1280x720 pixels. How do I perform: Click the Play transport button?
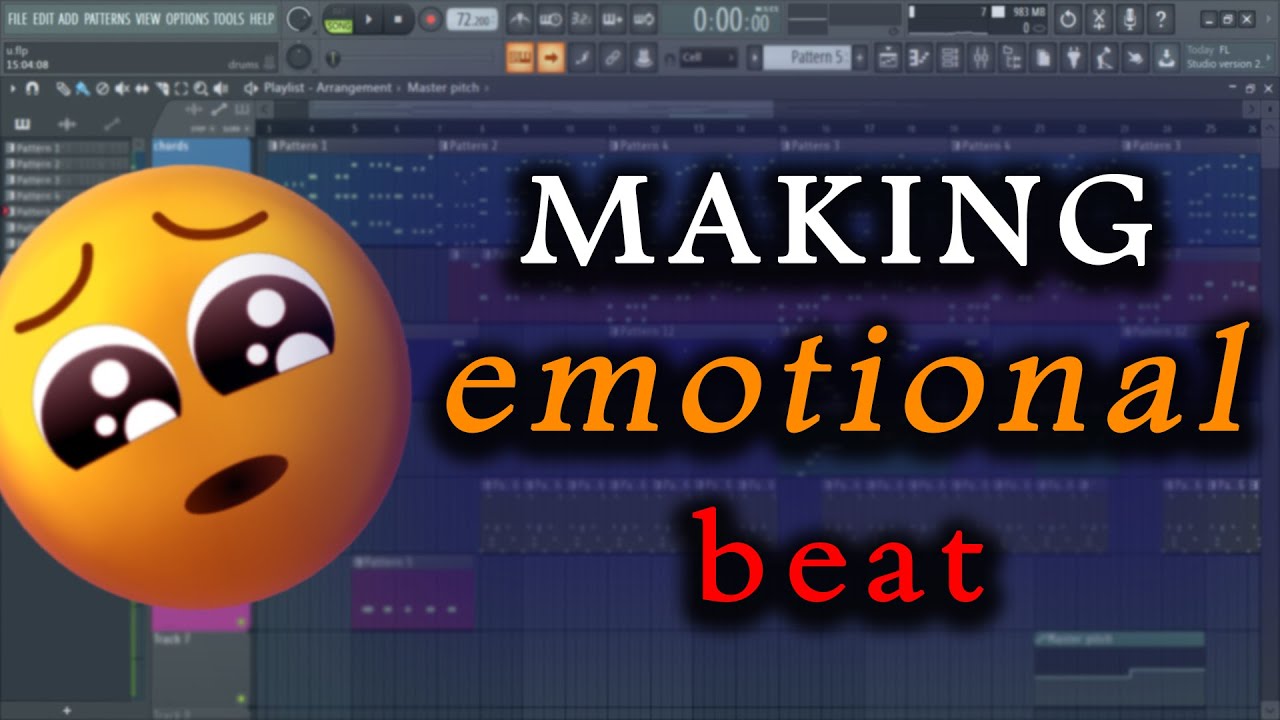tap(368, 19)
